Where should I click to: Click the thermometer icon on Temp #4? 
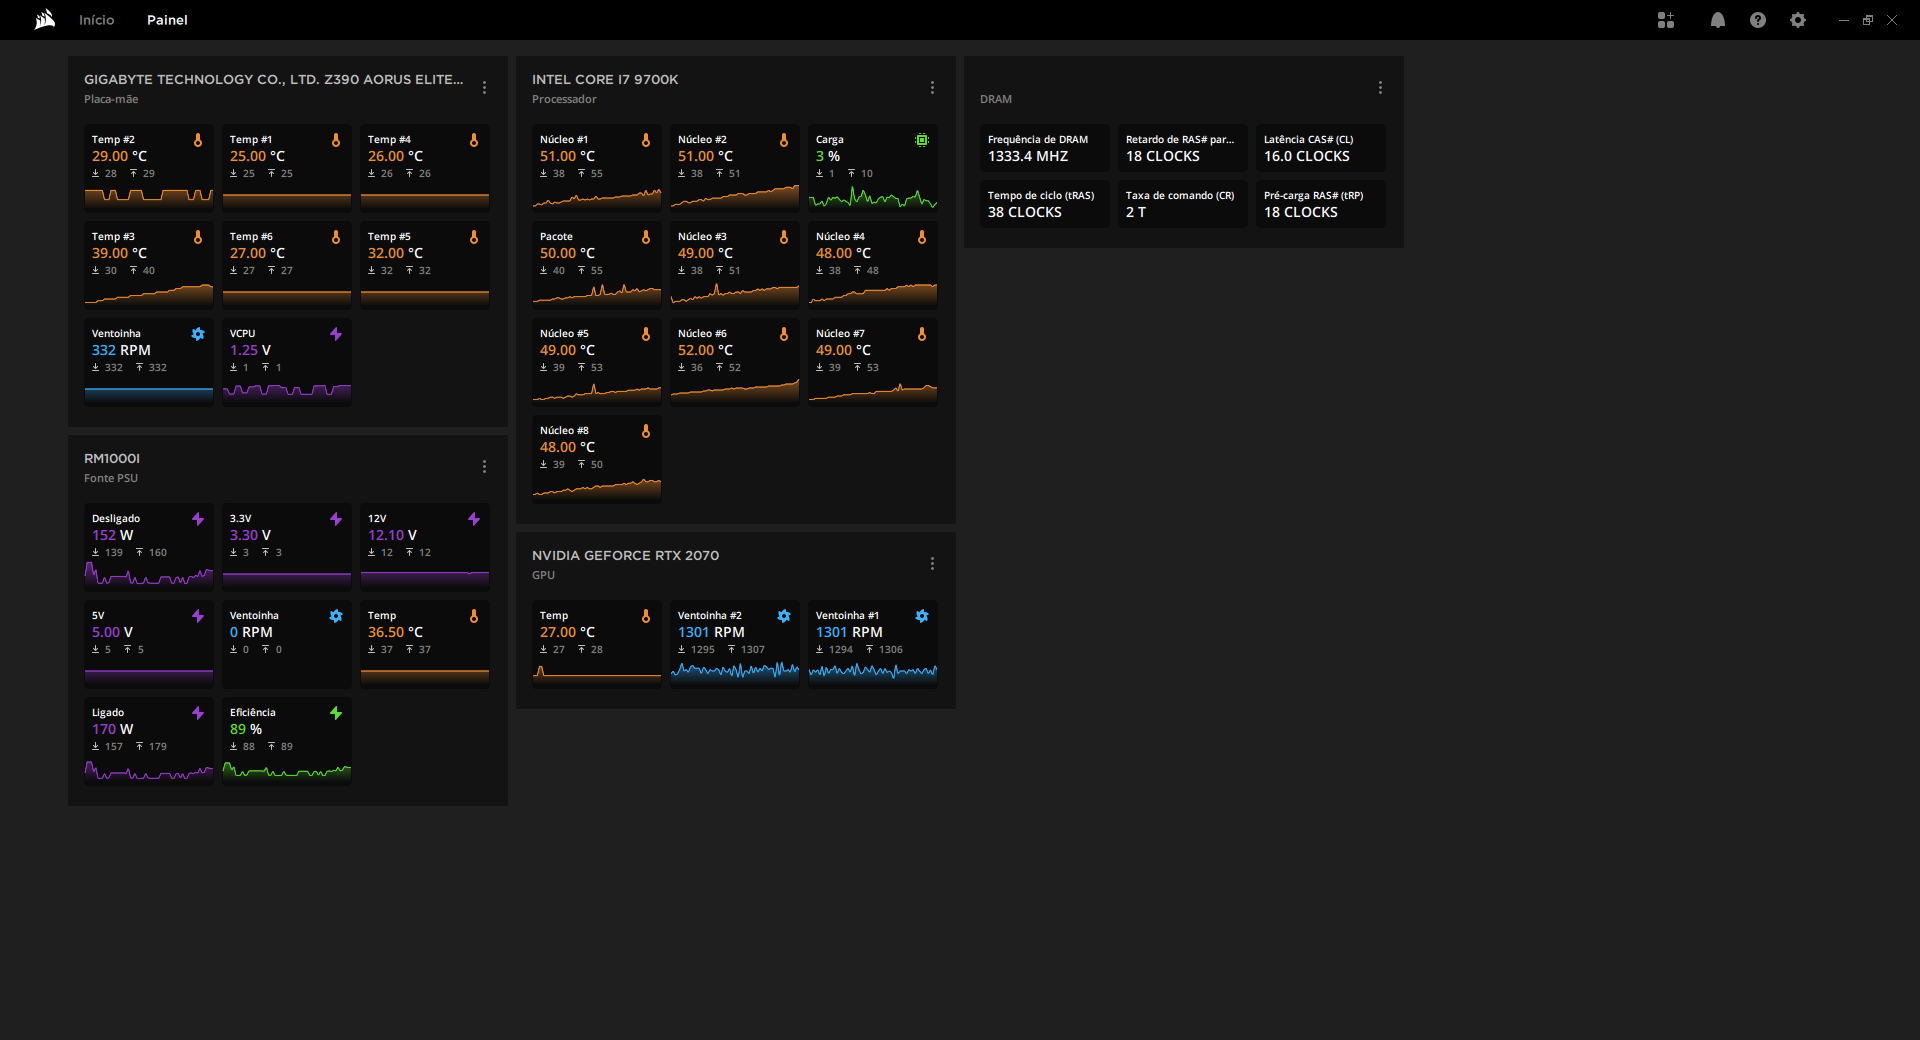(x=474, y=140)
